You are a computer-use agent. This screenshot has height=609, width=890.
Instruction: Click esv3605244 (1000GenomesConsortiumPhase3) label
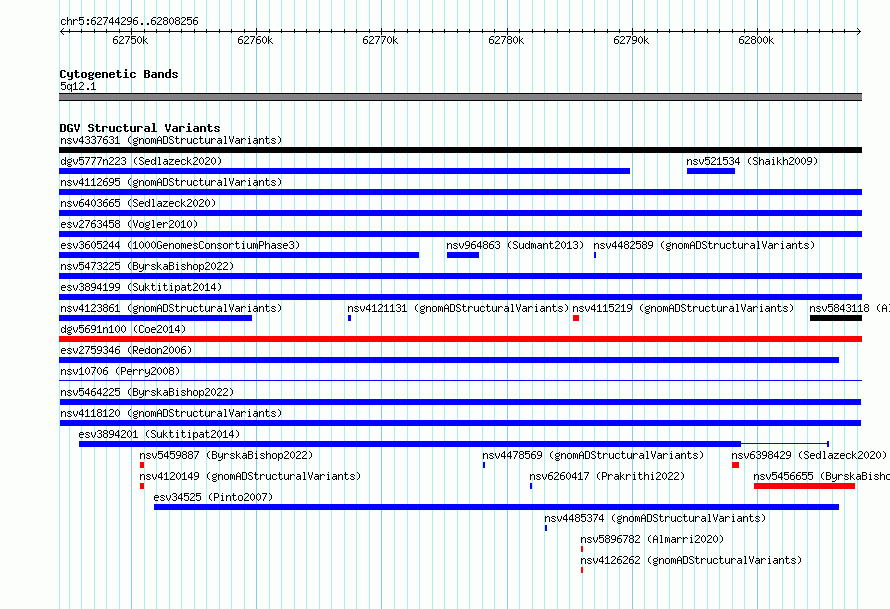(180, 245)
